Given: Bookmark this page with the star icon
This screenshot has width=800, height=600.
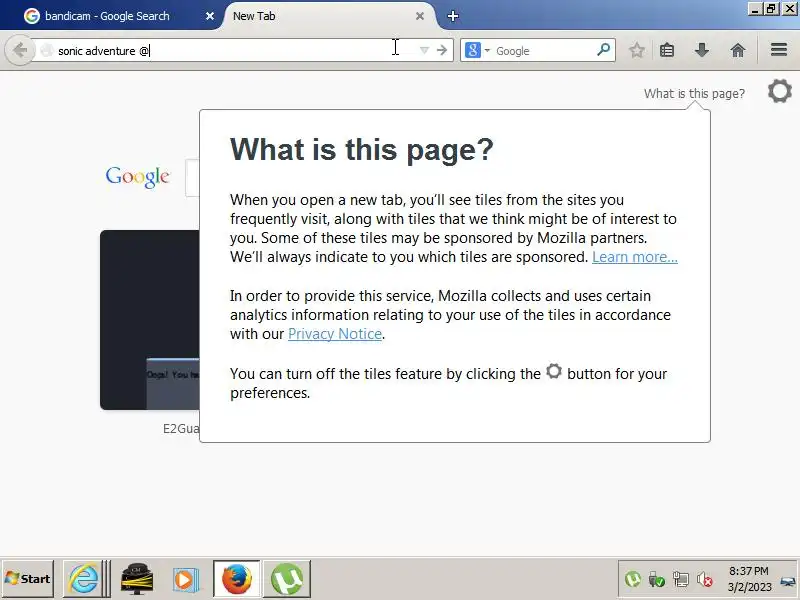Looking at the screenshot, I should pyautogui.click(x=636, y=50).
